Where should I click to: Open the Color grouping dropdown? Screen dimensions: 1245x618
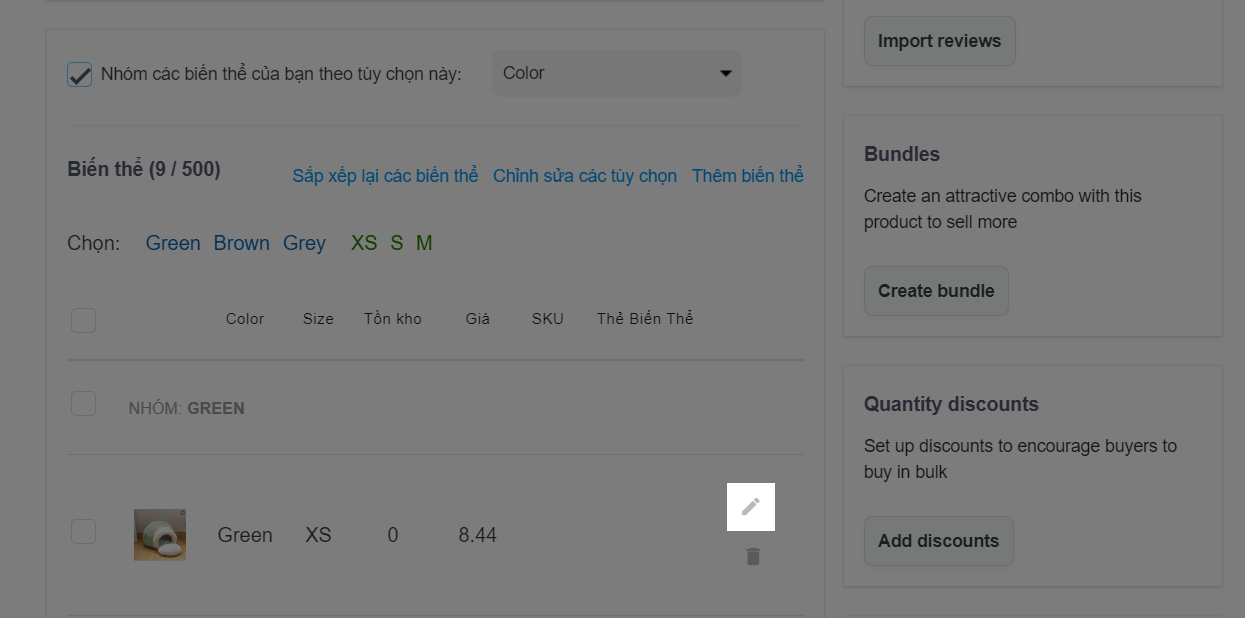pos(617,73)
